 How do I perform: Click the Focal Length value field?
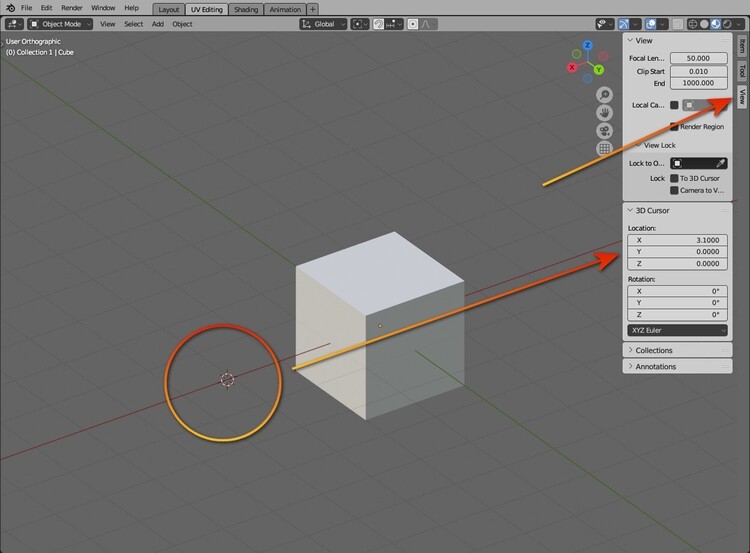coord(697,58)
